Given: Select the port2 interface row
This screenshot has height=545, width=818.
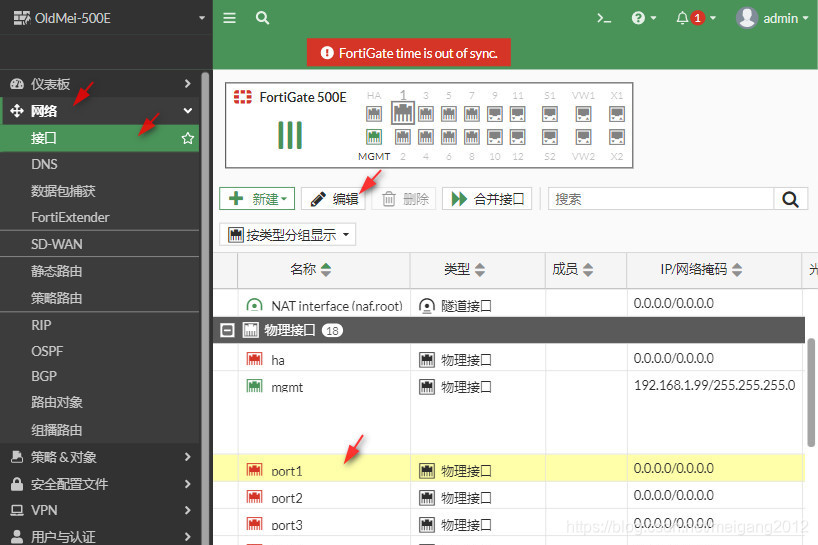Looking at the screenshot, I should (509, 495).
